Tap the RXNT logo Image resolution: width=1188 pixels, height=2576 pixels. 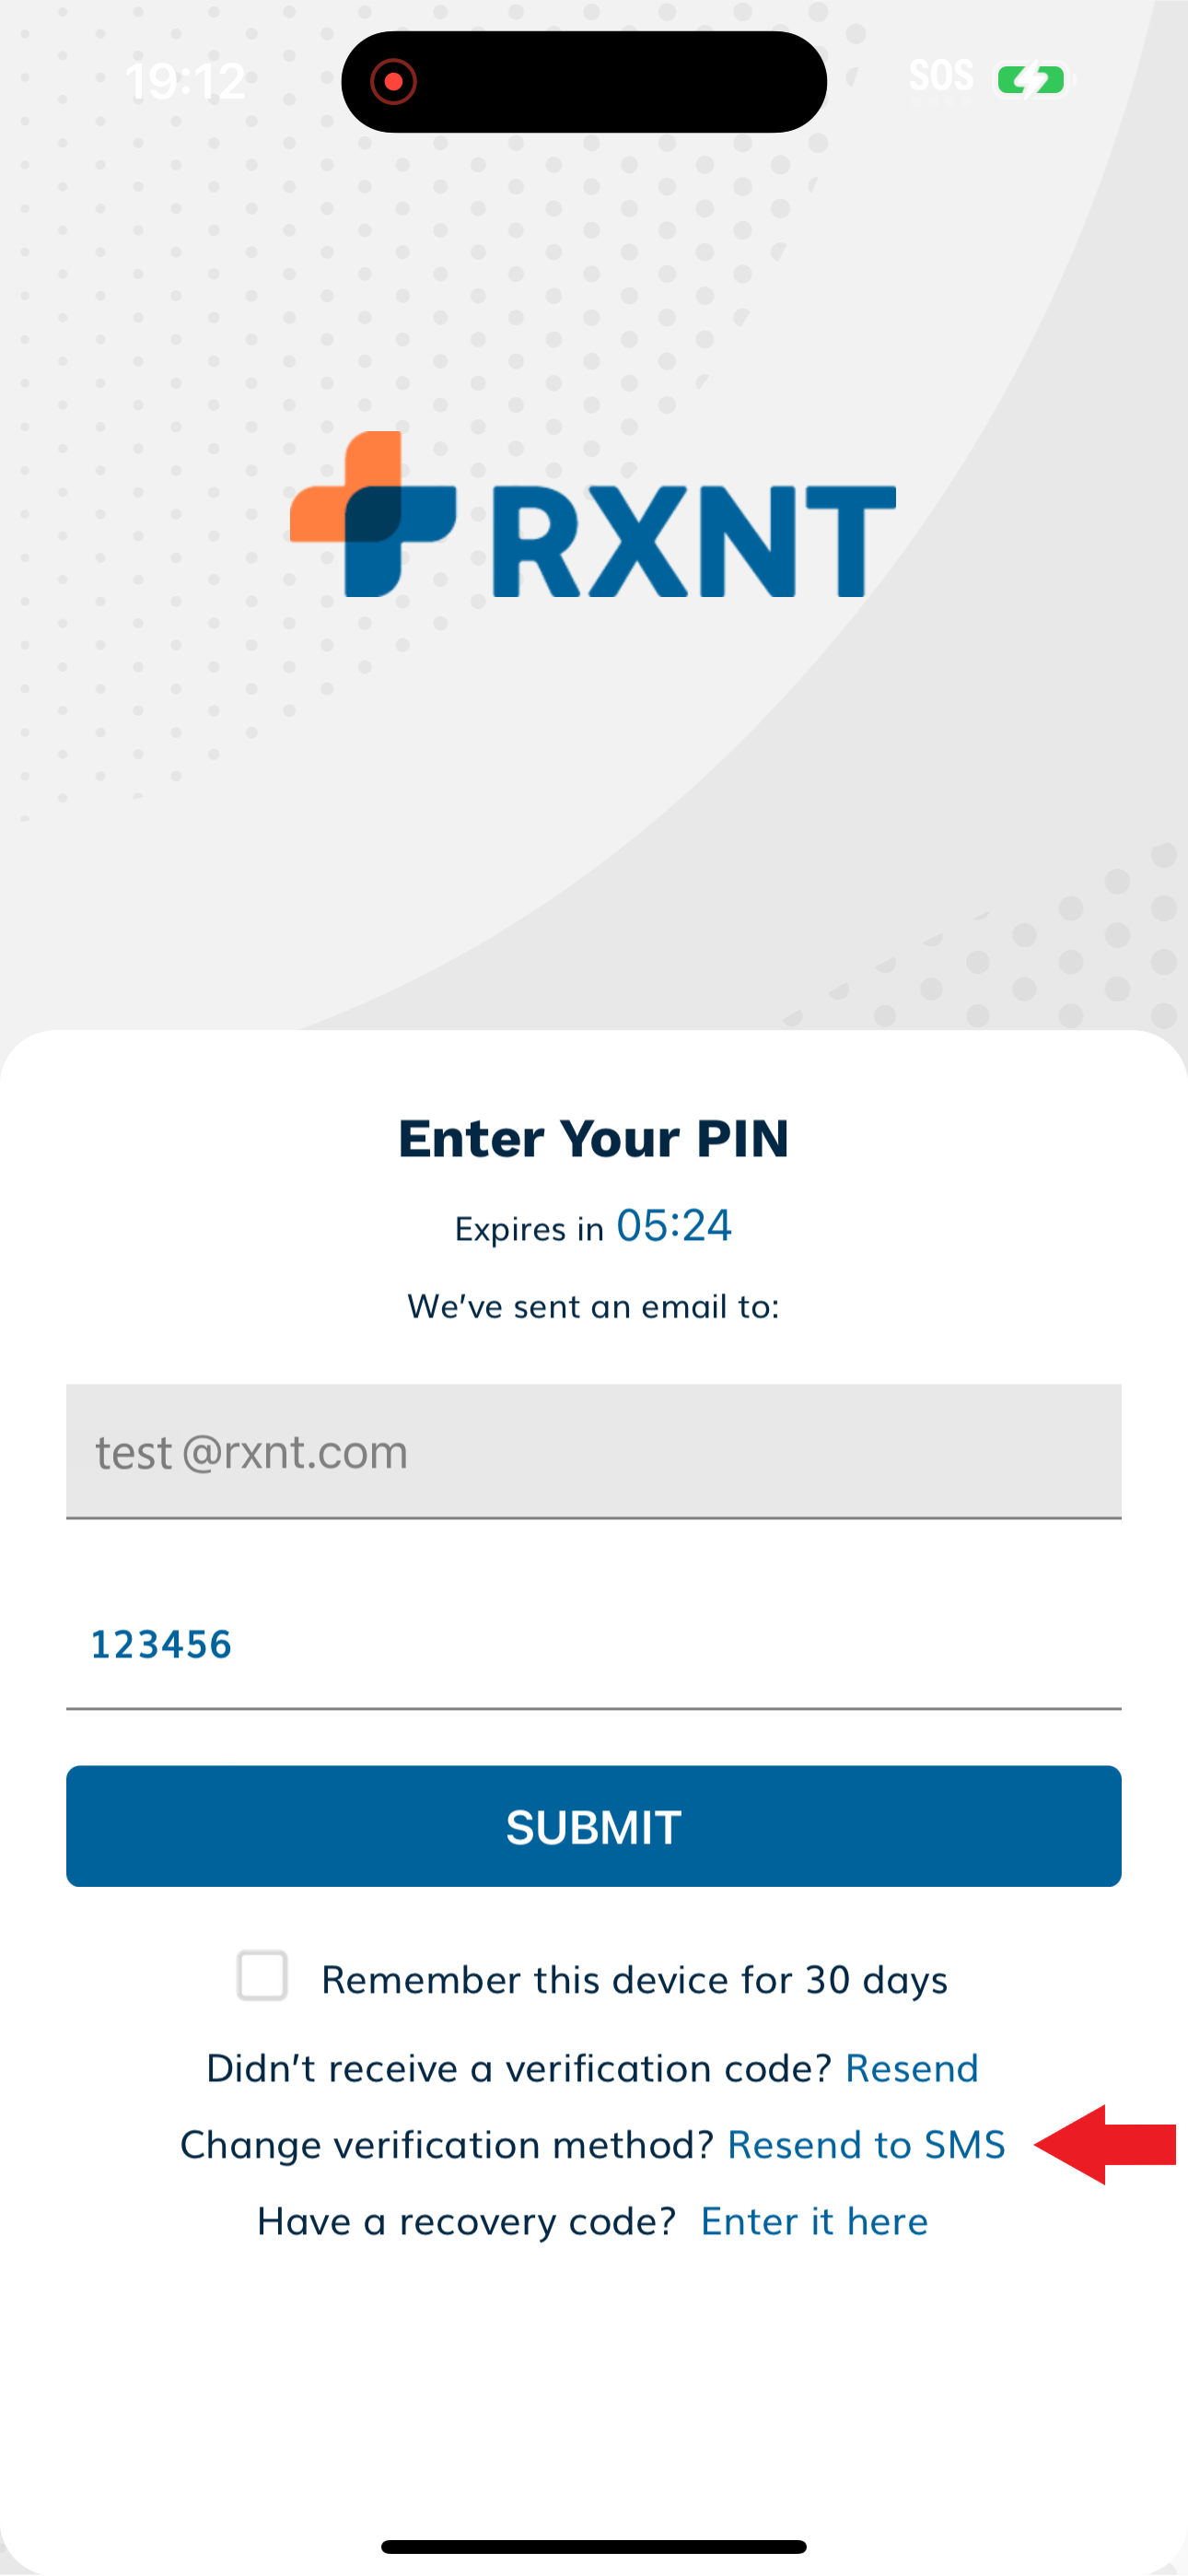[x=593, y=514]
